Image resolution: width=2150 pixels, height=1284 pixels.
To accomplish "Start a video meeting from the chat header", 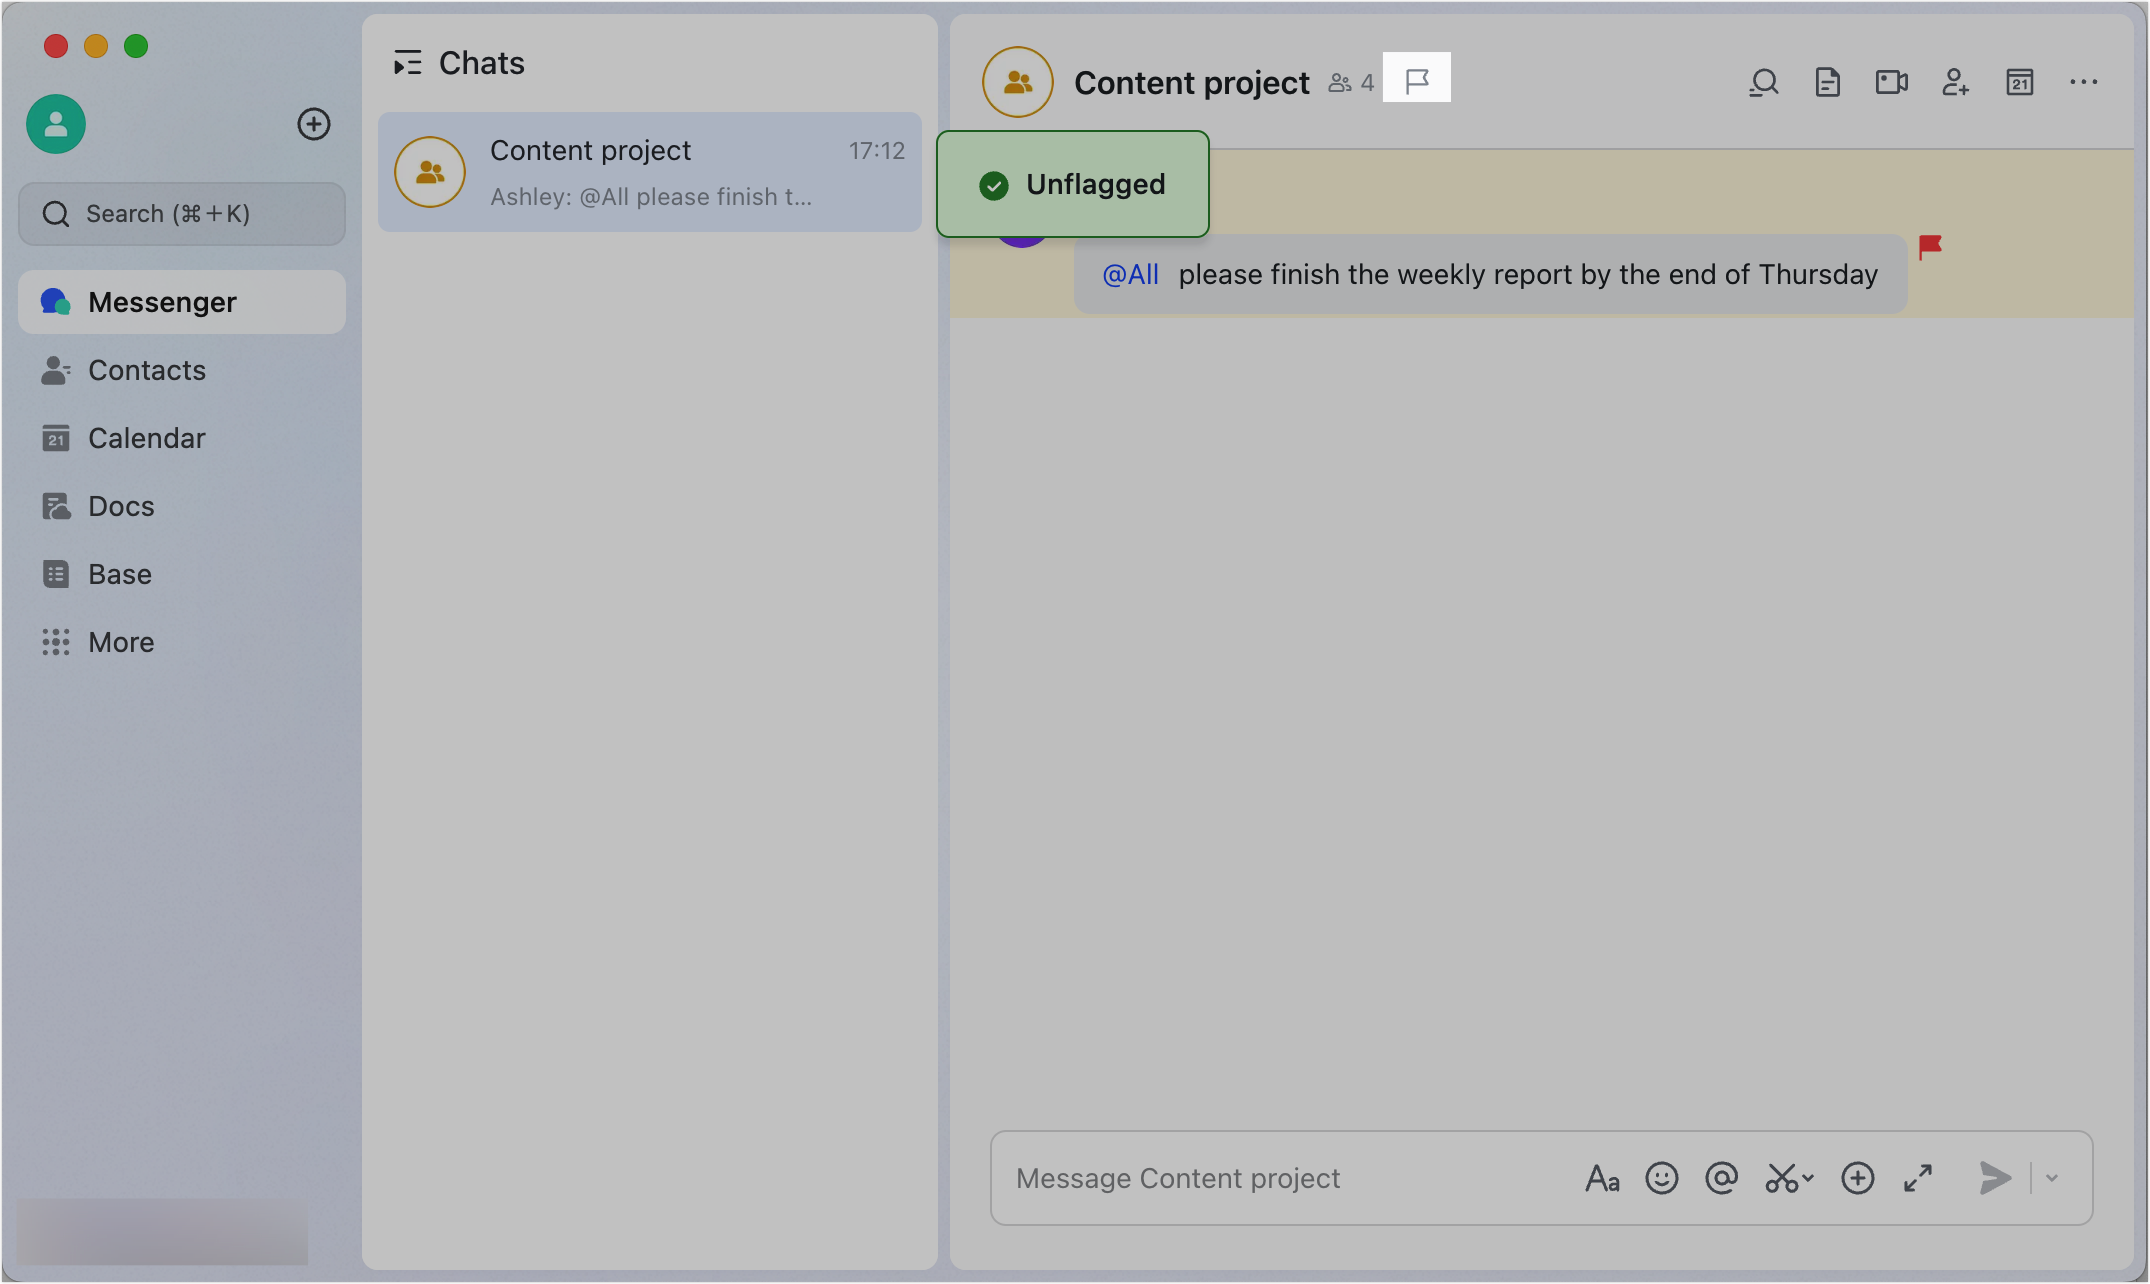I will (x=1891, y=82).
